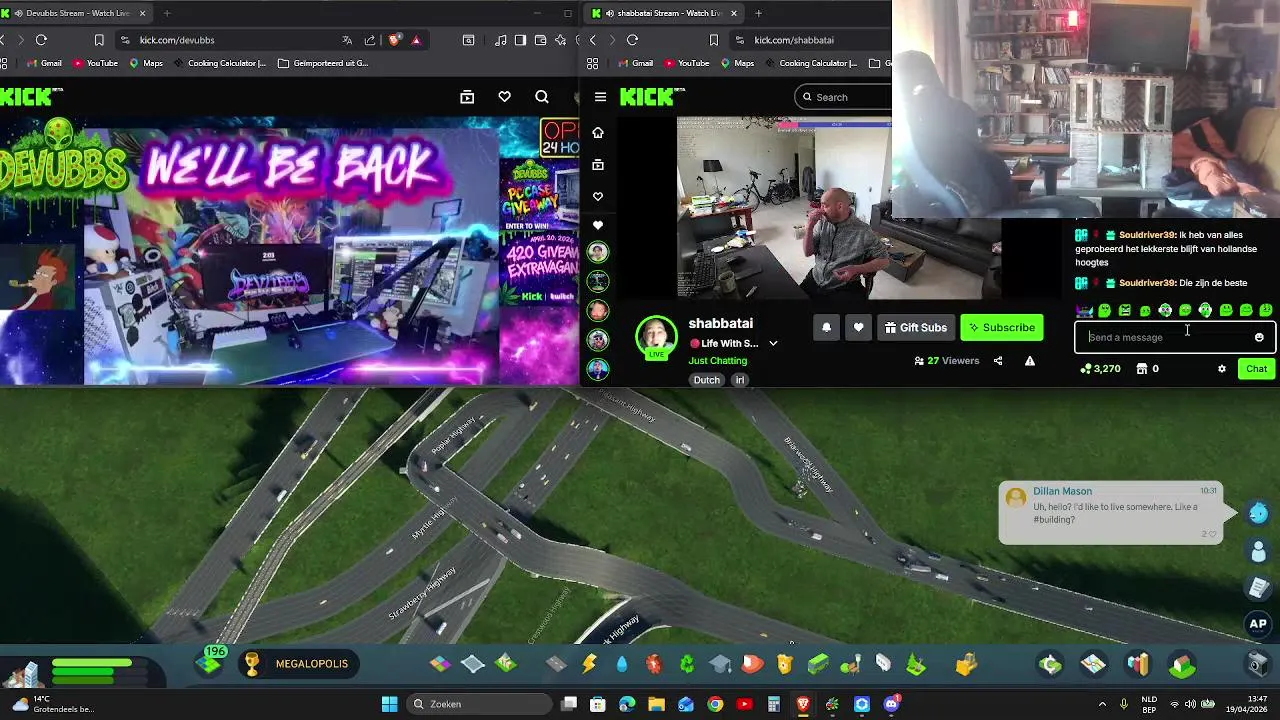
Task: Click shabbatai channel avatar with LIVE badge
Action: tap(656, 337)
